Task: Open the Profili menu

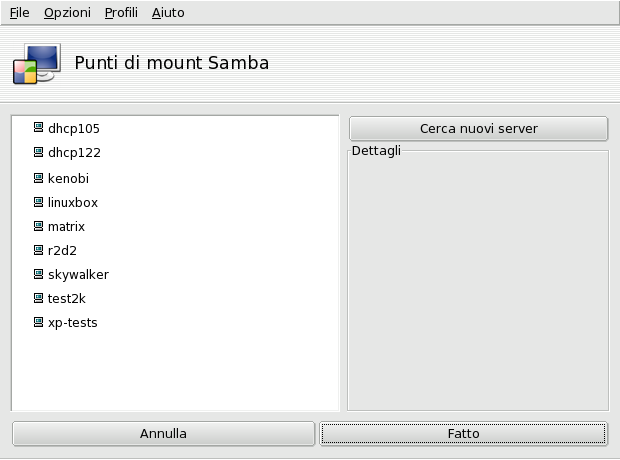Action: tap(121, 13)
